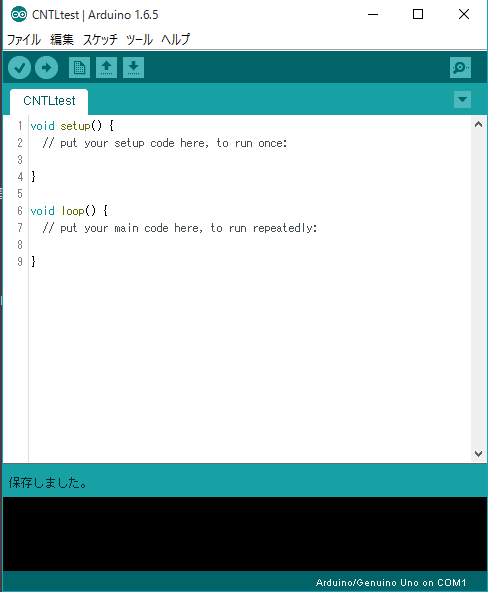Upload sketch with the arrow button
Viewport: 488px width, 592px height.
click(x=46, y=68)
